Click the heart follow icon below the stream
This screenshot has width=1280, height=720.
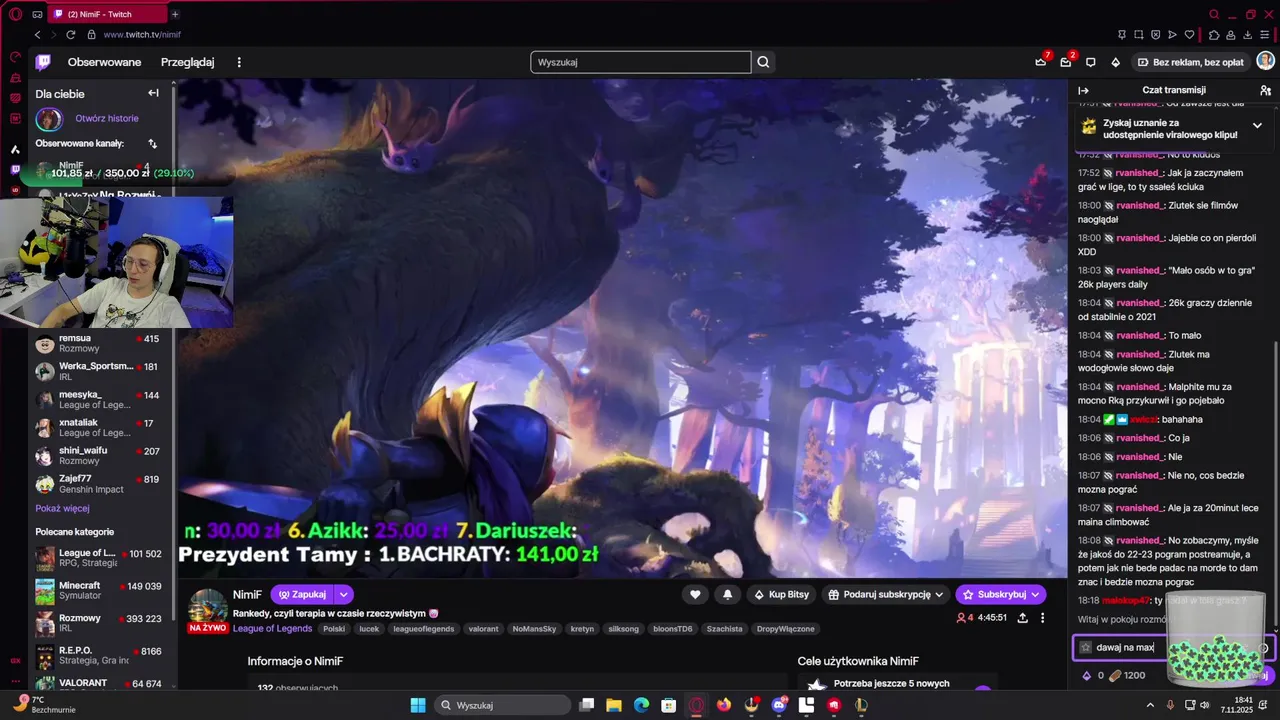pos(695,594)
